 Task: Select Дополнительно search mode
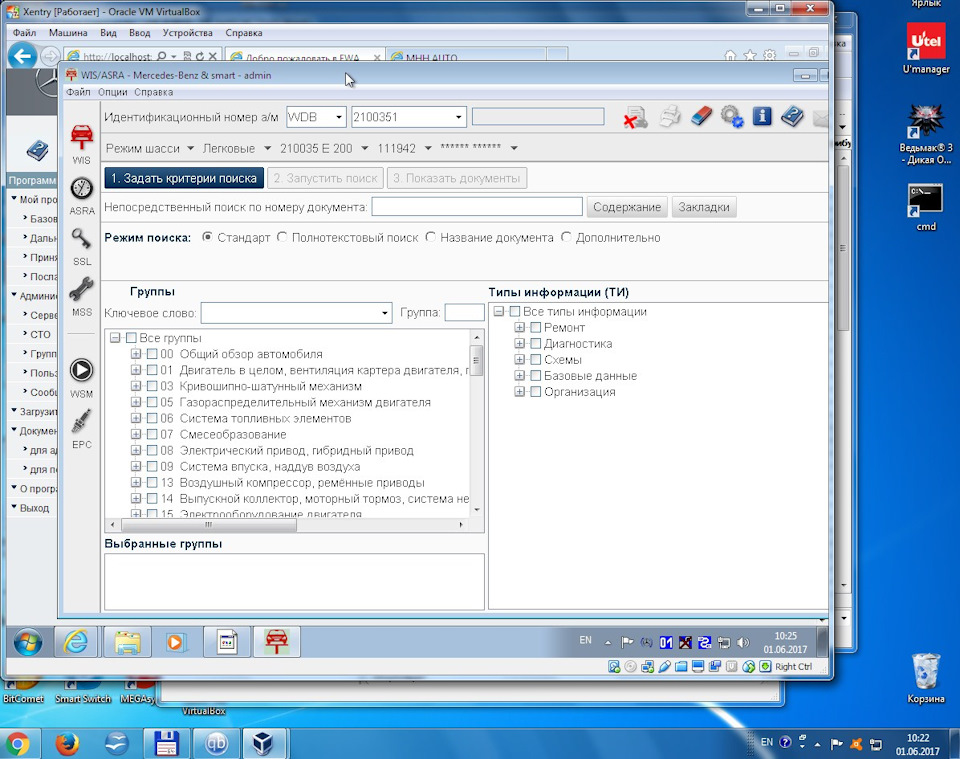tap(566, 237)
